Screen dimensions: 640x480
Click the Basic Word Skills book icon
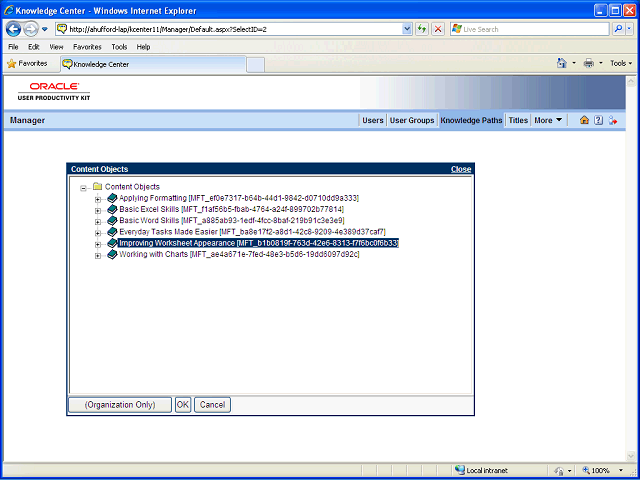[x=112, y=221]
